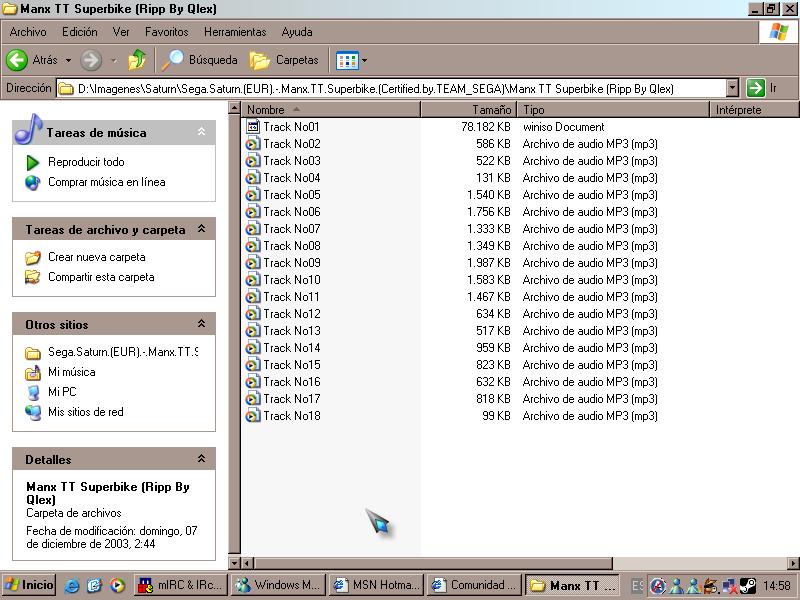
Task: Go to the Sega.Saturn.(EUR) parent folder link
Action: pyautogui.click(x=123, y=352)
